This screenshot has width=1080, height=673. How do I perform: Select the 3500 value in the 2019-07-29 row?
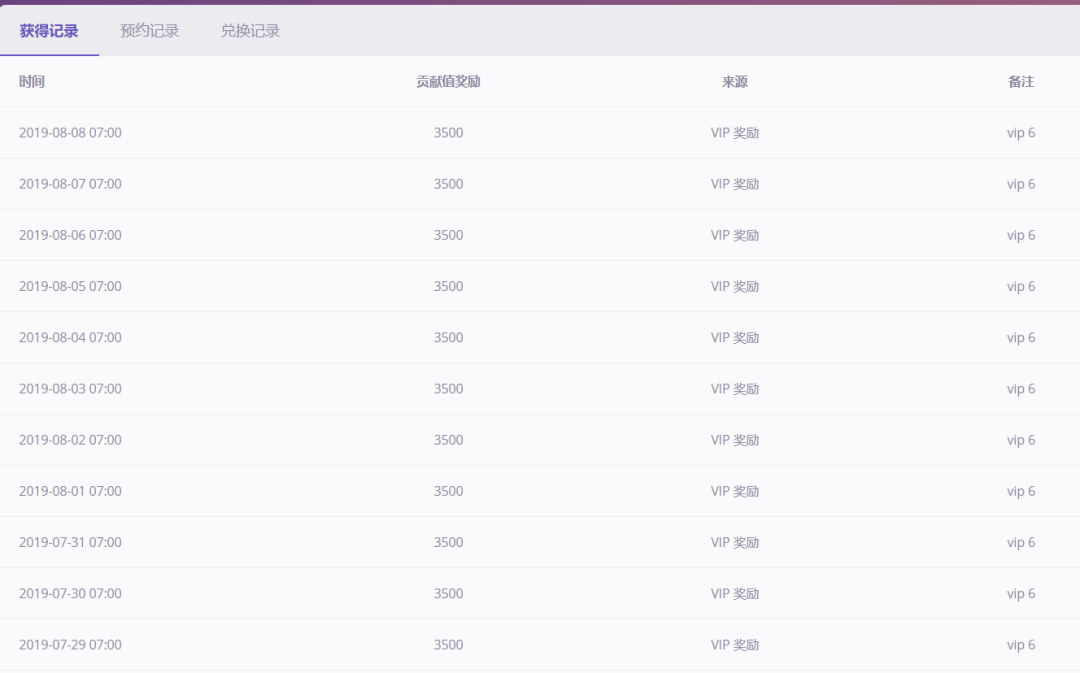pyautogui.click(x=448, y=645)
